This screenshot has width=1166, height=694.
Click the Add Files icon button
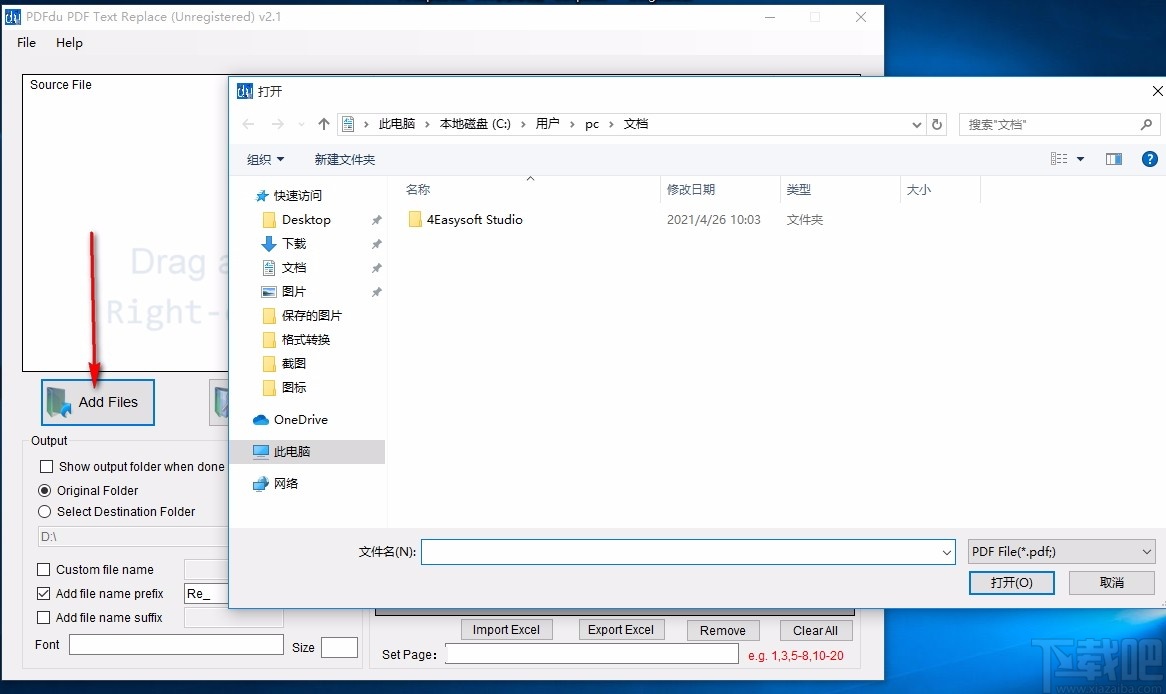[x=97, y=401]
